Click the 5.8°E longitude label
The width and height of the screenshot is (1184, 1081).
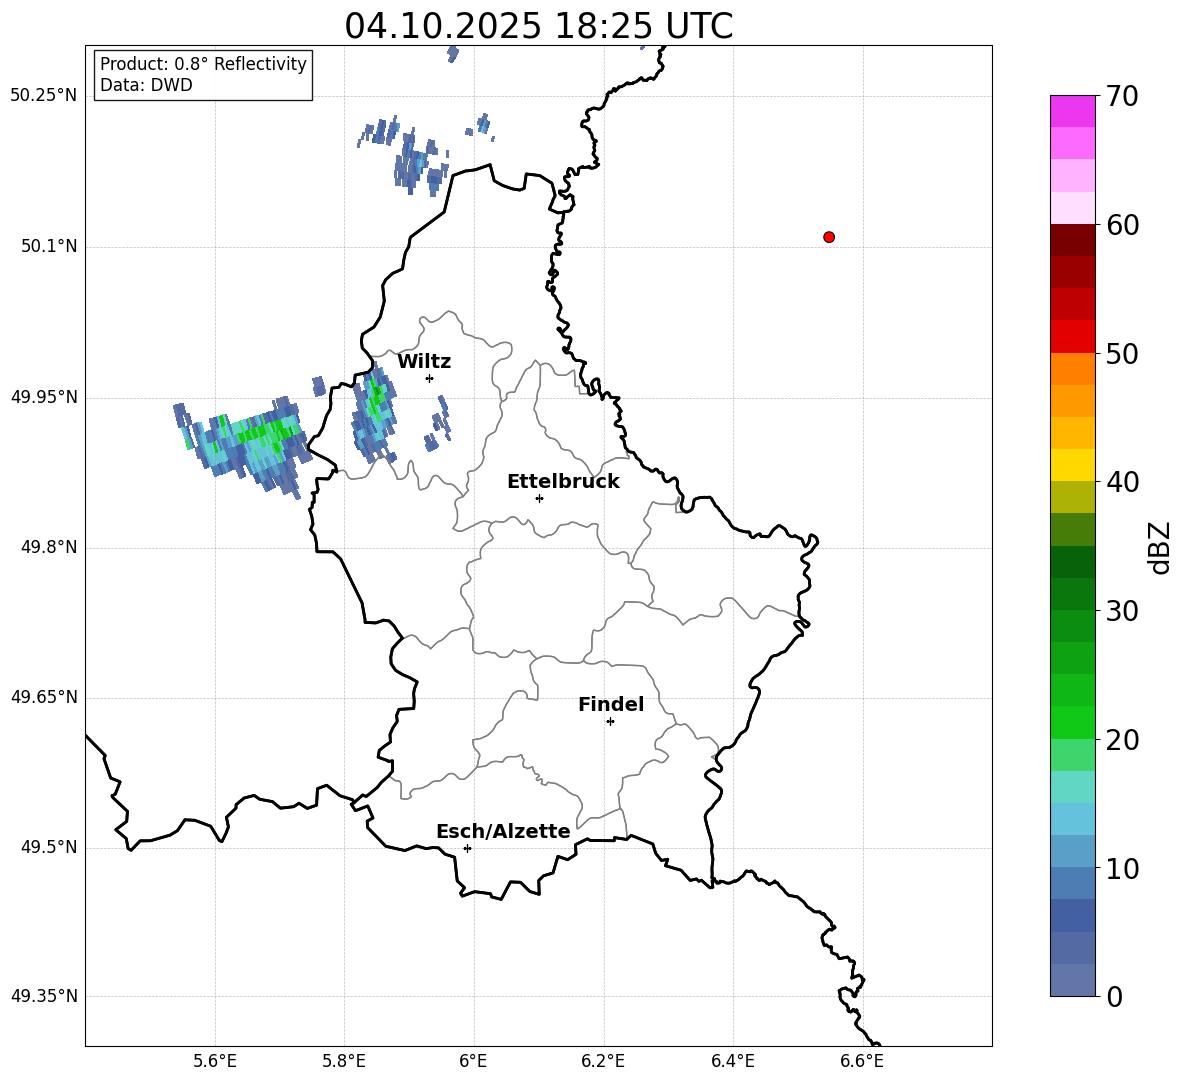click(x=344, y=1061)
